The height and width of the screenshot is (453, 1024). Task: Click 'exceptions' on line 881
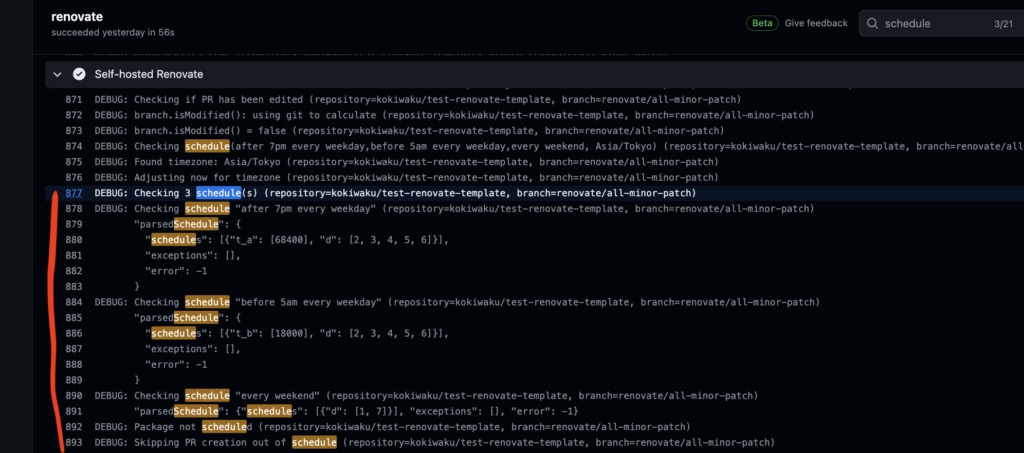point(193,255)
